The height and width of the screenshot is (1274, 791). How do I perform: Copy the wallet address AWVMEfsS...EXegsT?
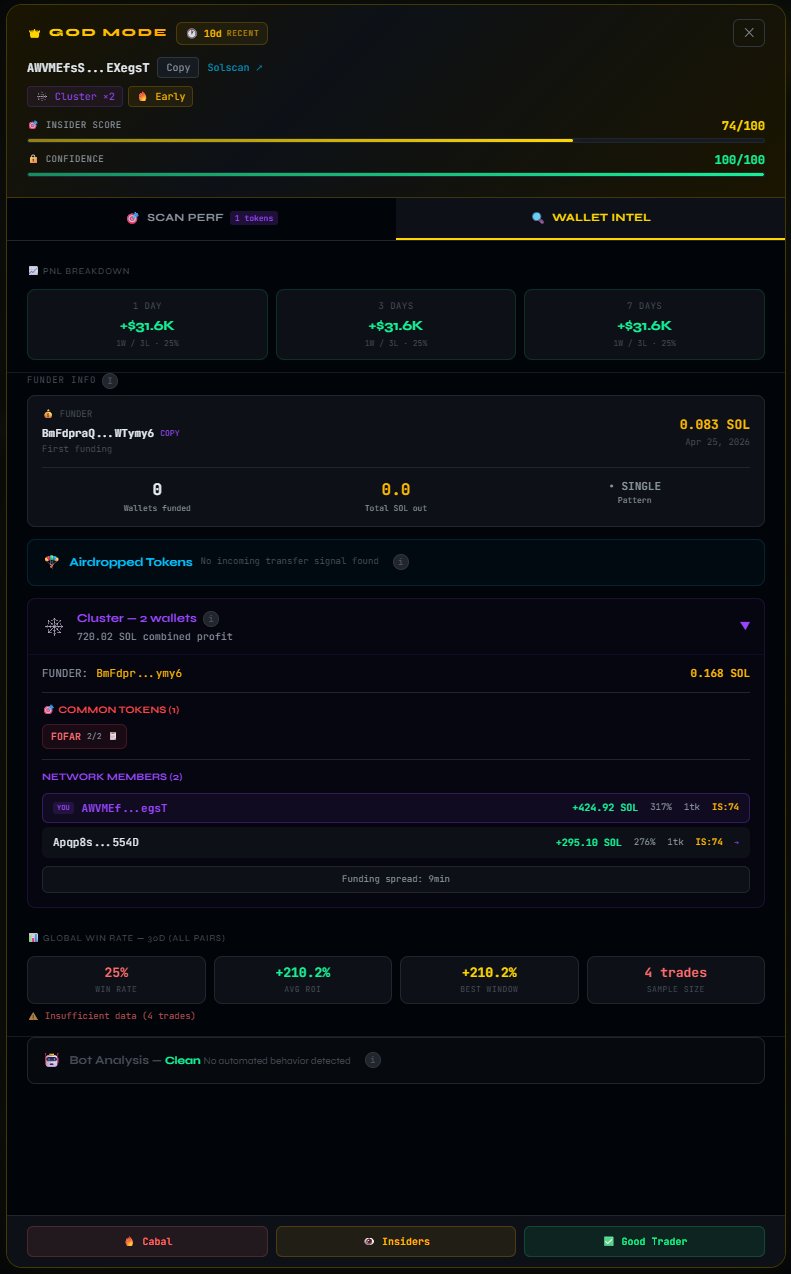[178, 68]
